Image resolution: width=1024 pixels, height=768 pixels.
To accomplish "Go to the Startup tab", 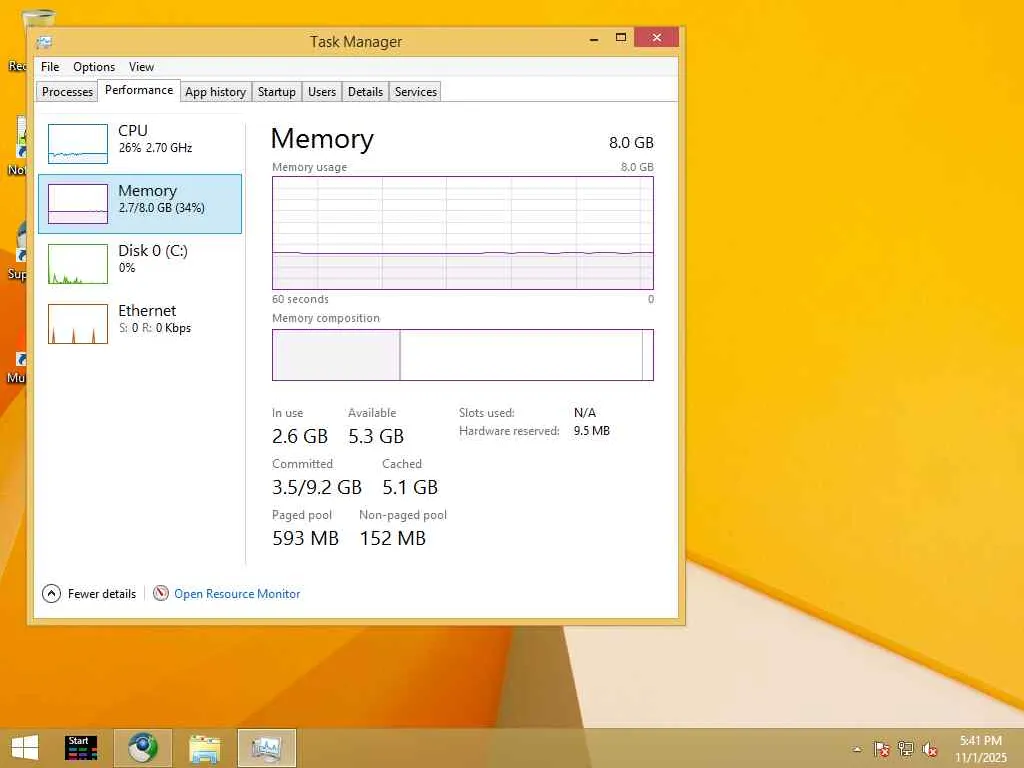I will (277, 91).
